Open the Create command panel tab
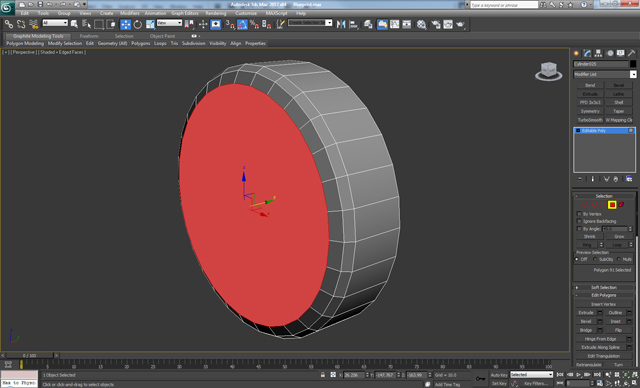 (576, 53)
